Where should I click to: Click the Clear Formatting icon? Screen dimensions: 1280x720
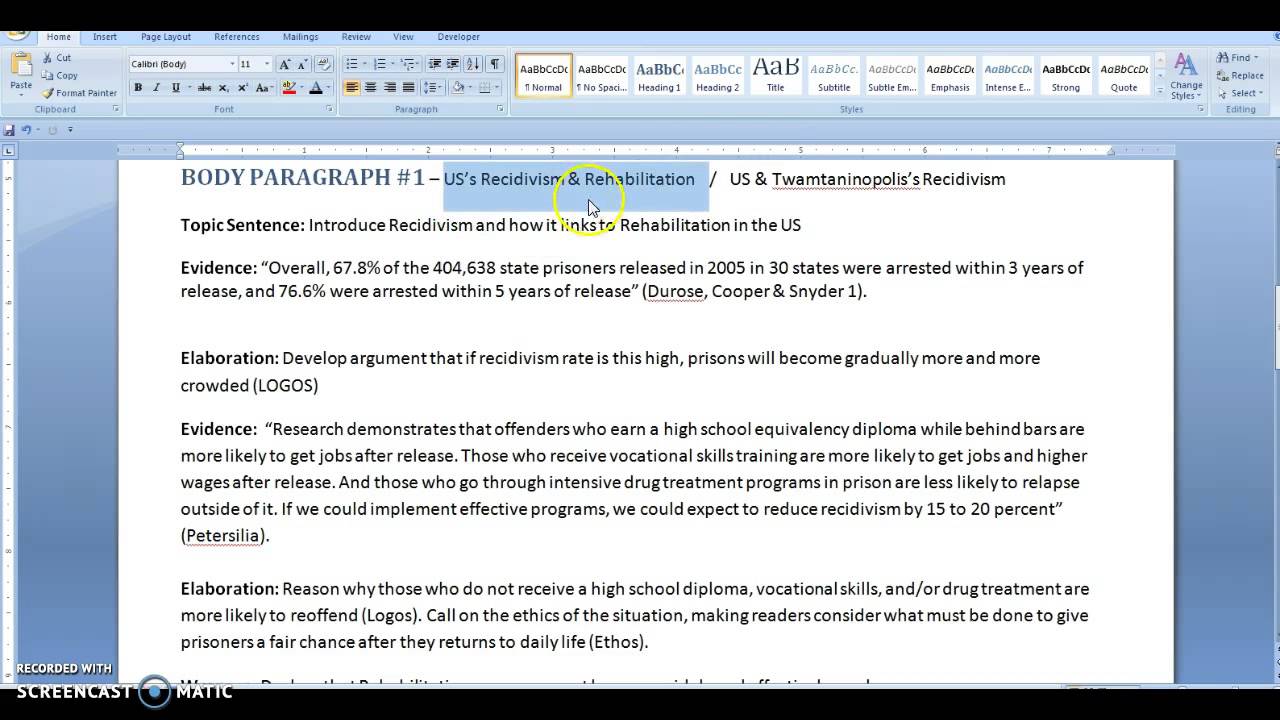pyautogui.click(x=324, y=64)
